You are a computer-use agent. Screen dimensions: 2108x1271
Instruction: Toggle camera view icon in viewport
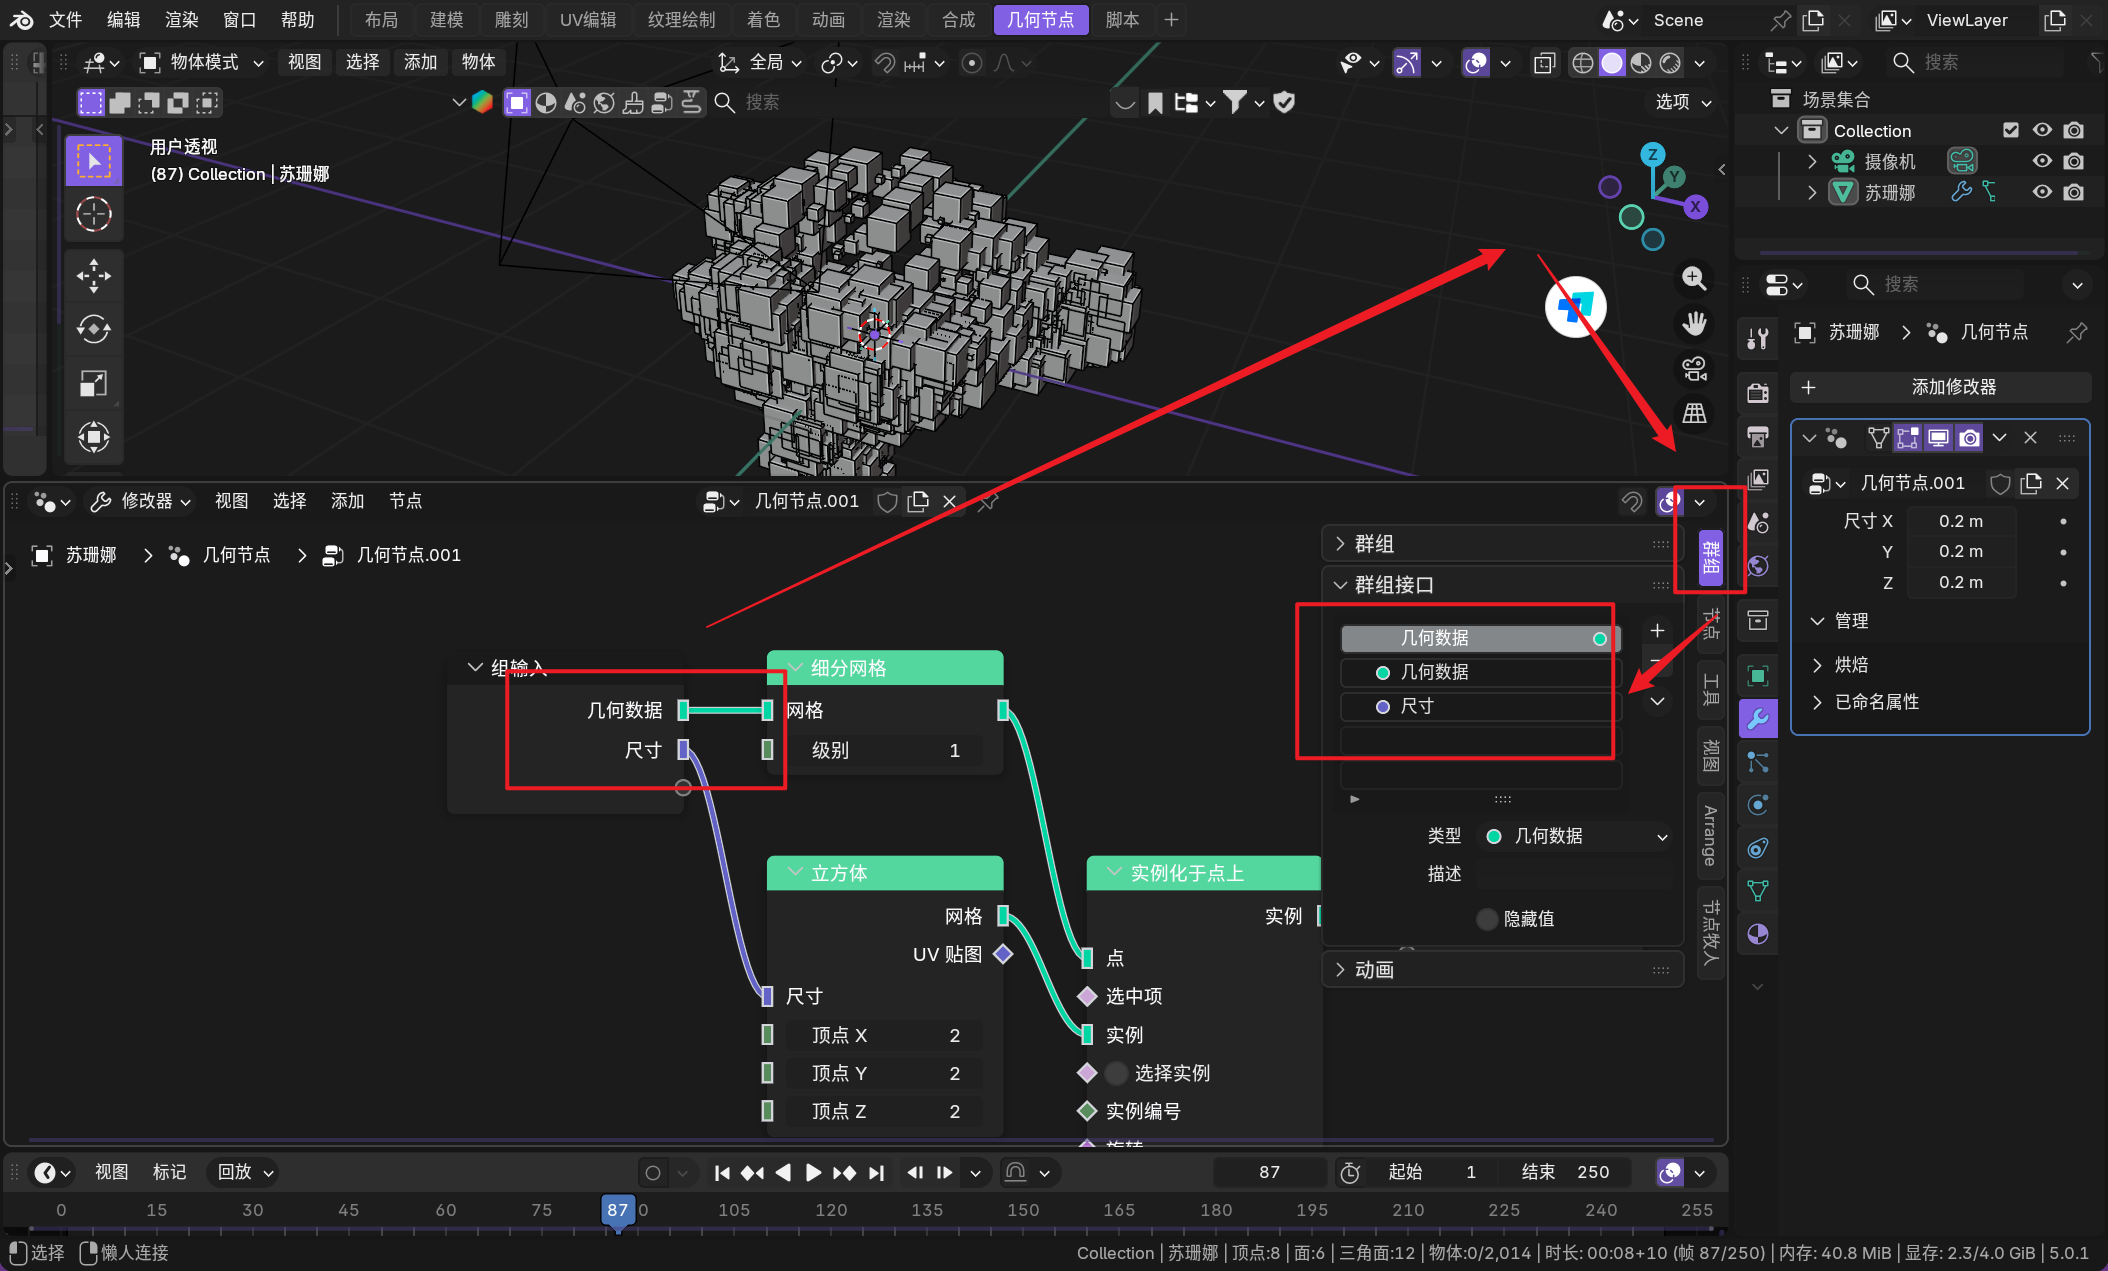click(x=1694, y=369)
